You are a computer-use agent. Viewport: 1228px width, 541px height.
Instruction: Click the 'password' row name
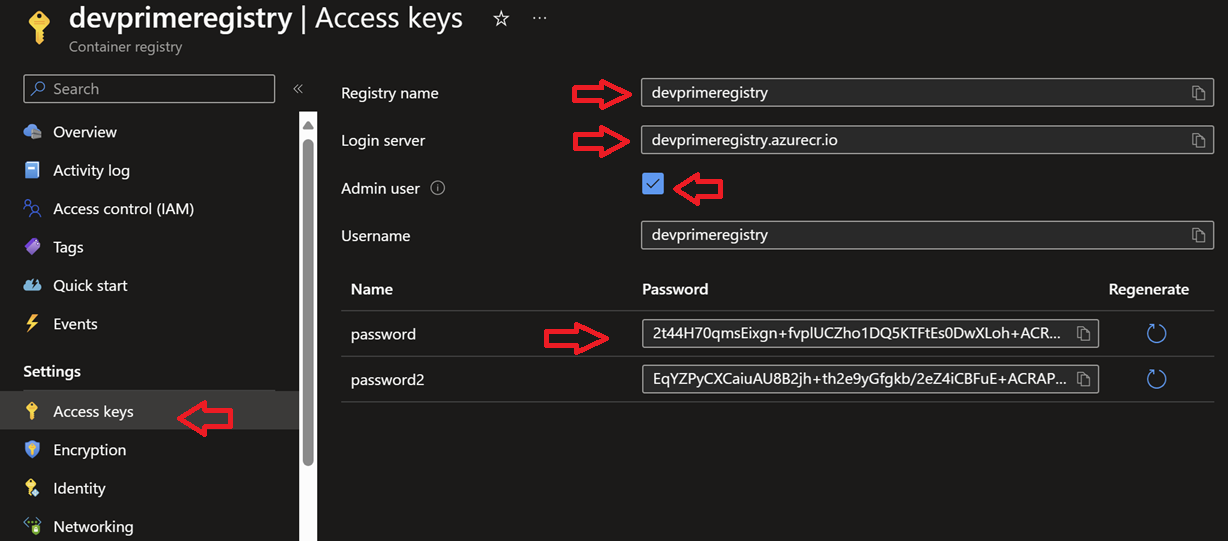pos(383,334)
